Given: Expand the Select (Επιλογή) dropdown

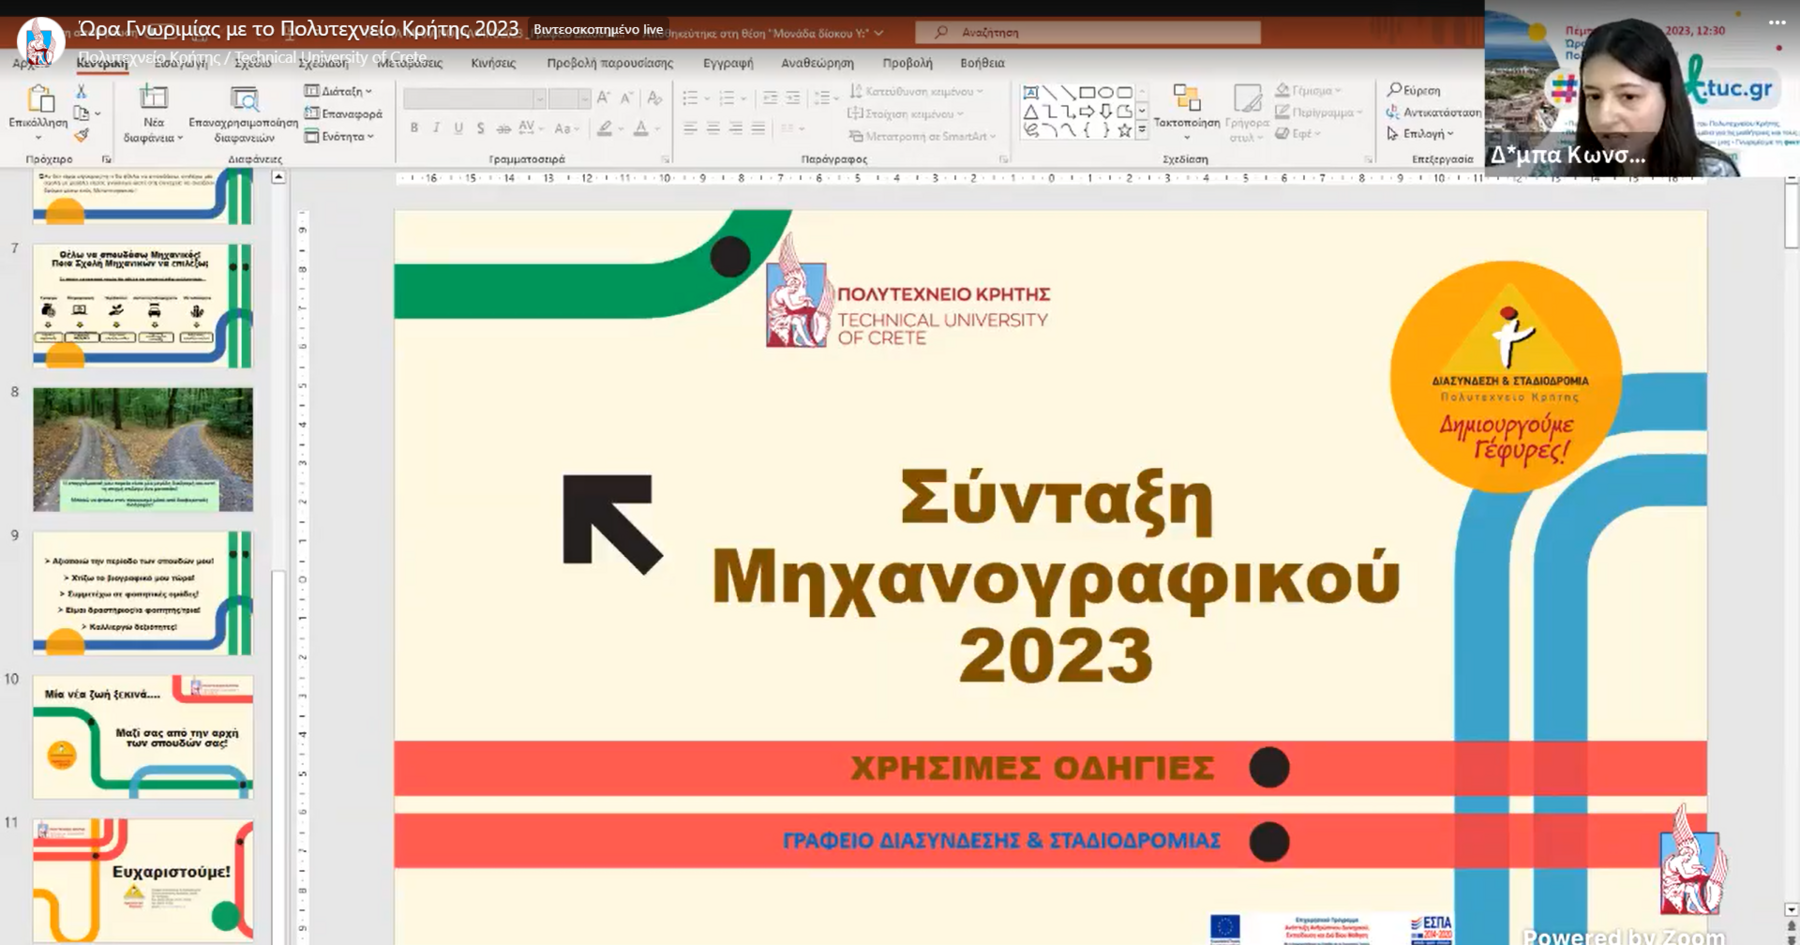Looking at the screenshot, I should click(x=1421, y=133).
